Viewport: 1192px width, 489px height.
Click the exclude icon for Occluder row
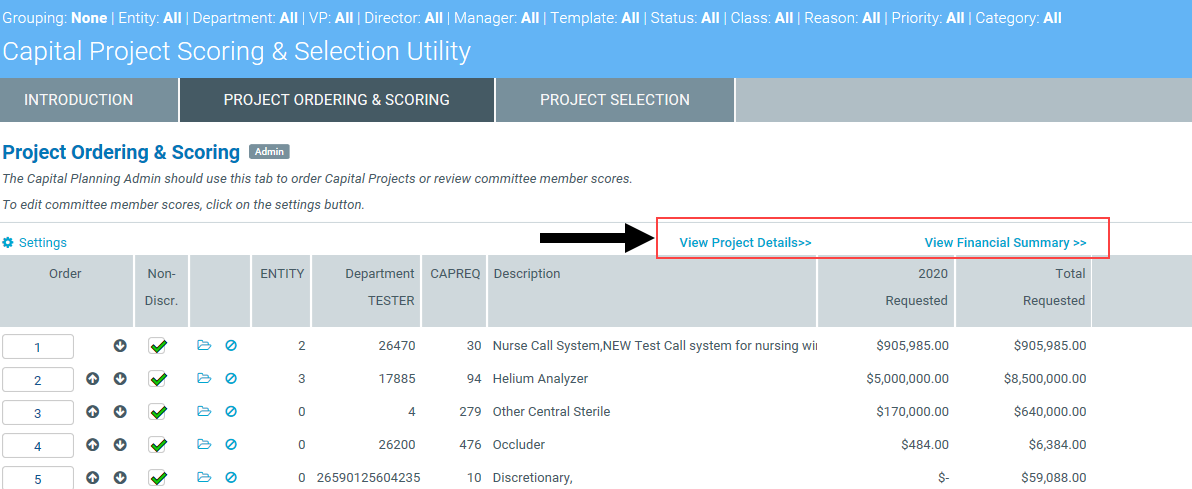(x=231, y=444)
